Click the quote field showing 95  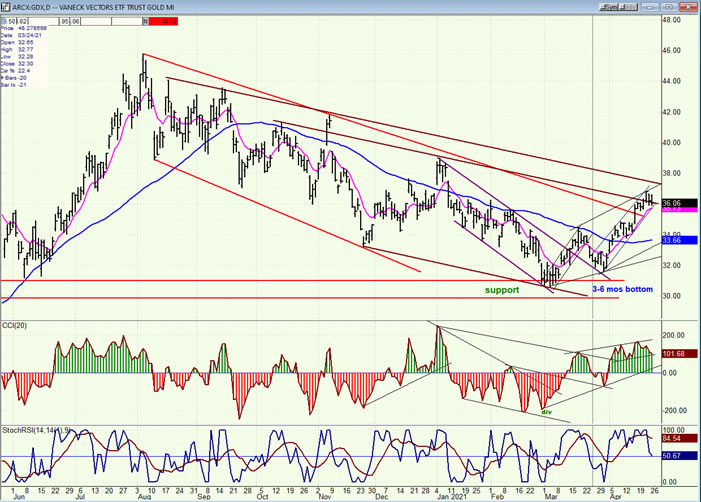click(x=65, y=21)
